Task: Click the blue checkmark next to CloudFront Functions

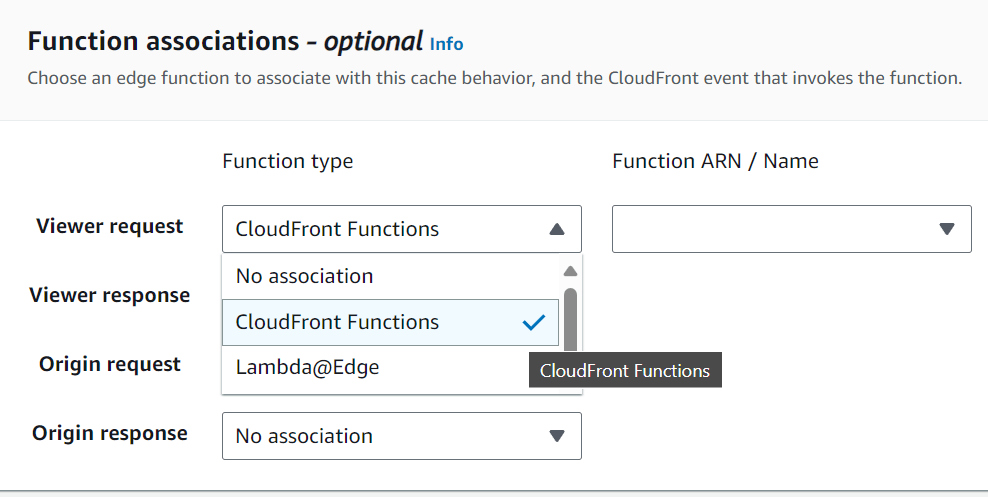Action: click(x=534, y=322)
